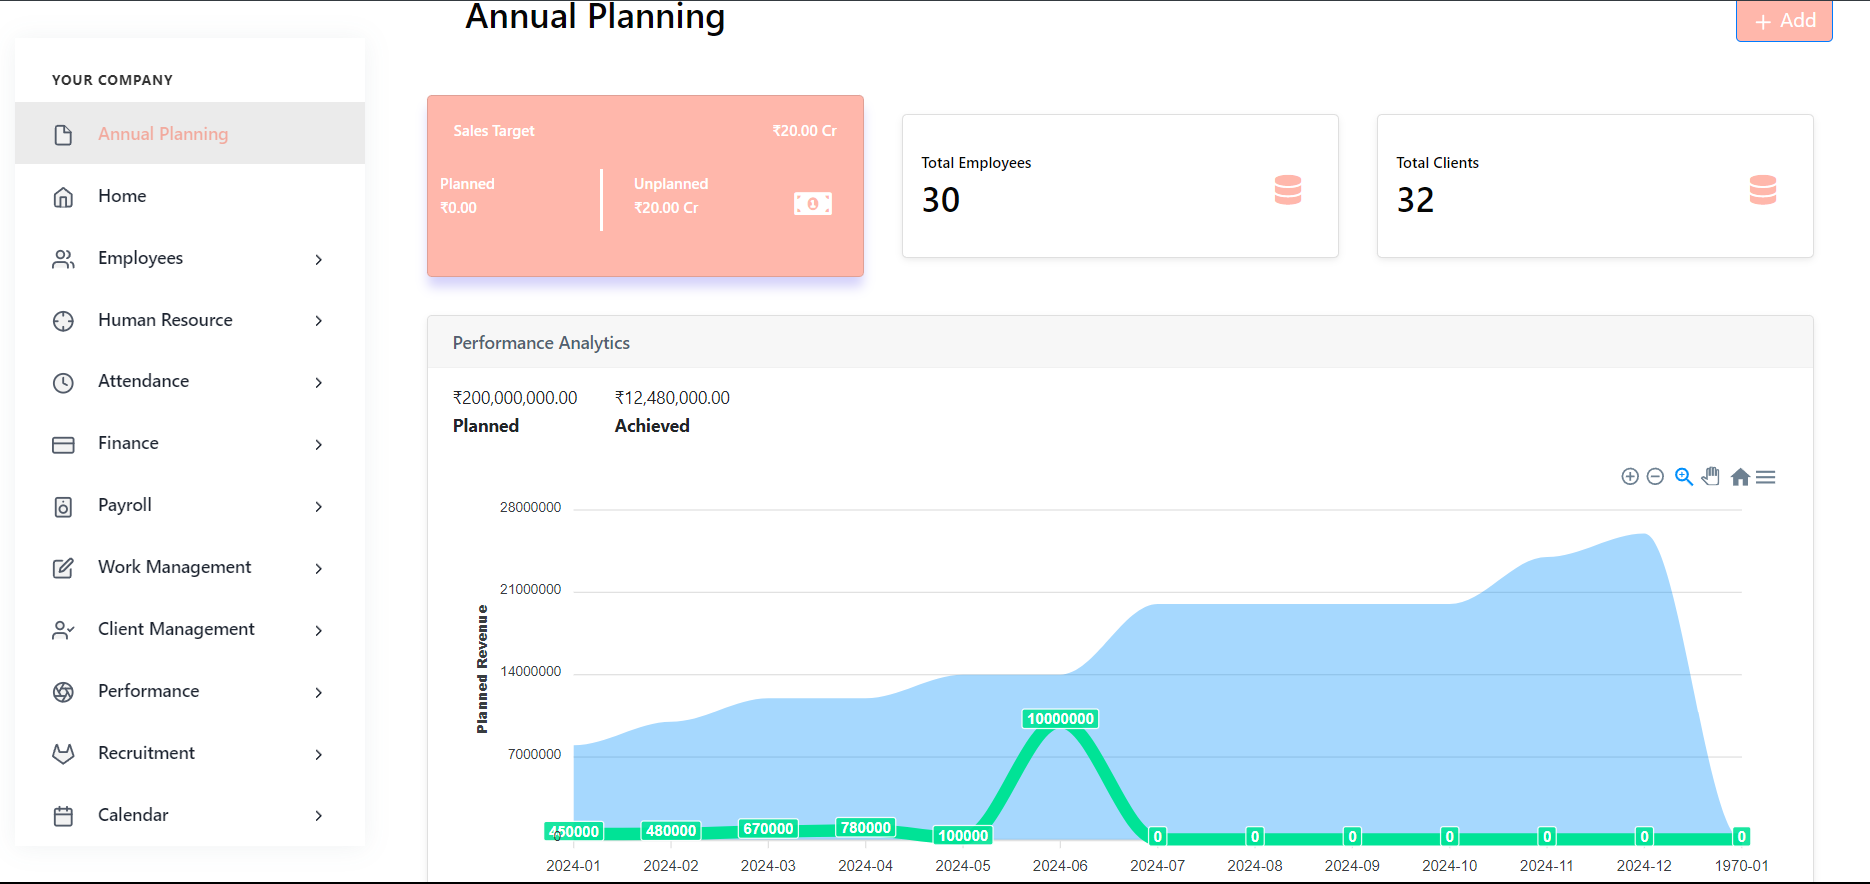
Task: Click the 100000 data label on chart
Action: tap(963, 836)
